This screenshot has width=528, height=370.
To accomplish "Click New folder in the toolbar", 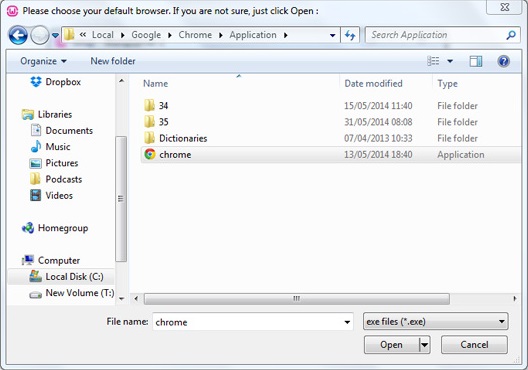I will pos(113,61).
